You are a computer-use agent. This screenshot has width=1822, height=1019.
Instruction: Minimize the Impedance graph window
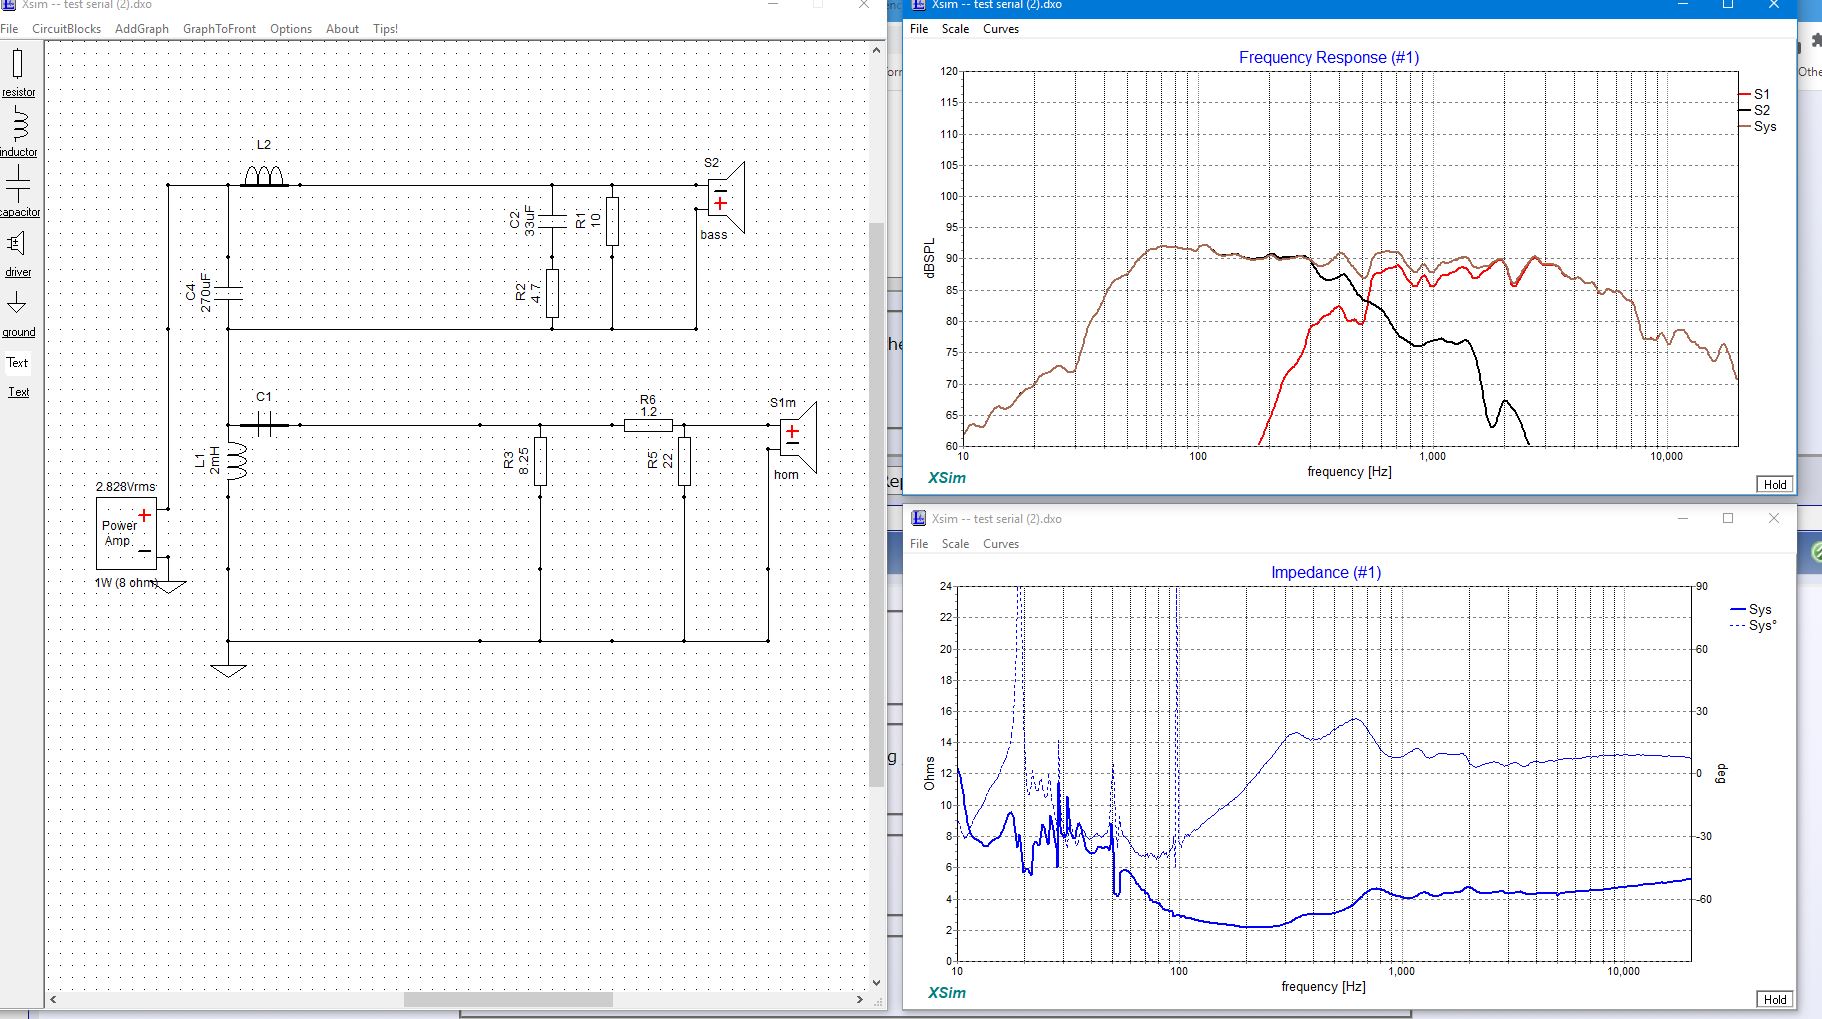point(1682,518)
